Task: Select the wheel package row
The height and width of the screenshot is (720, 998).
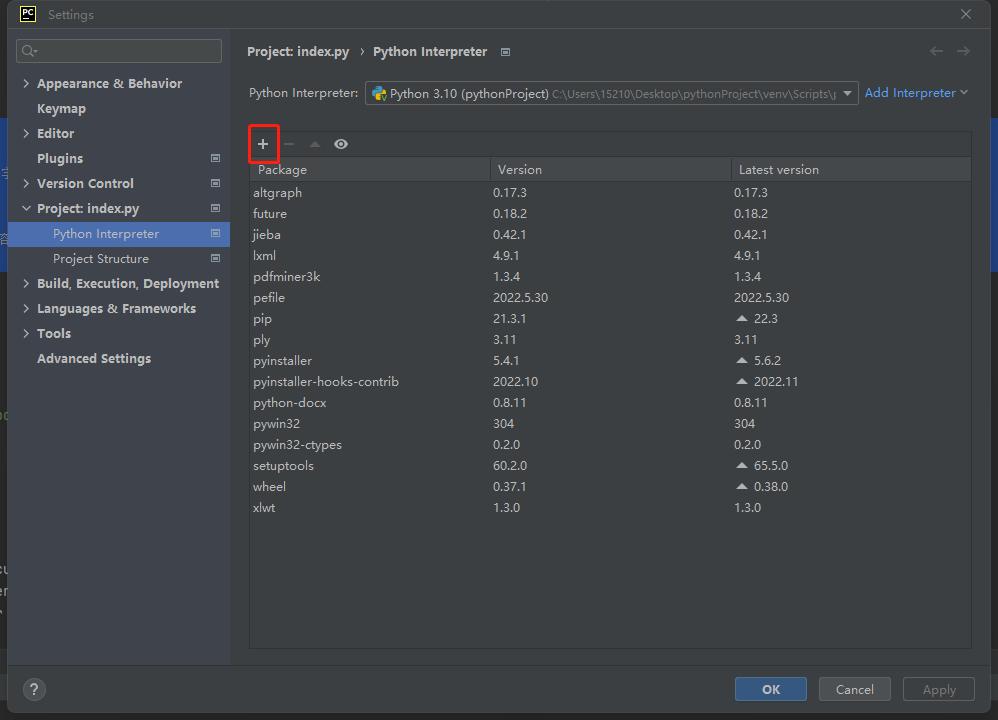Action: (x=610, y=486)
